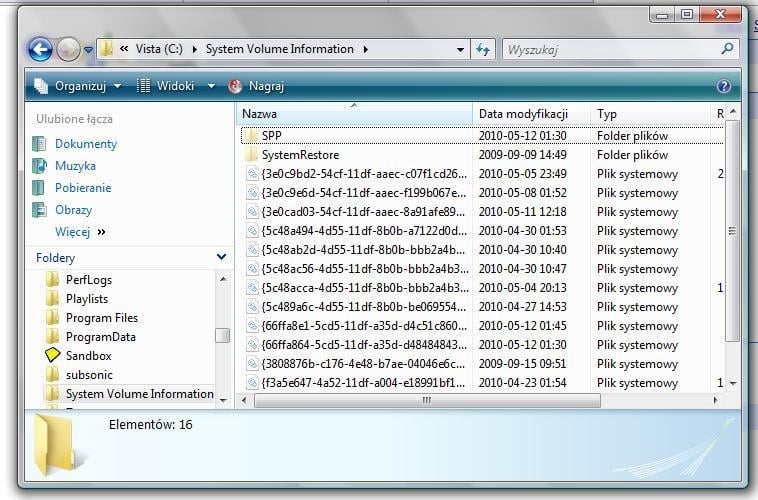Click the Nagraj burn button
The width and height of the screenshot is (758, 500).
click(257, 86)
